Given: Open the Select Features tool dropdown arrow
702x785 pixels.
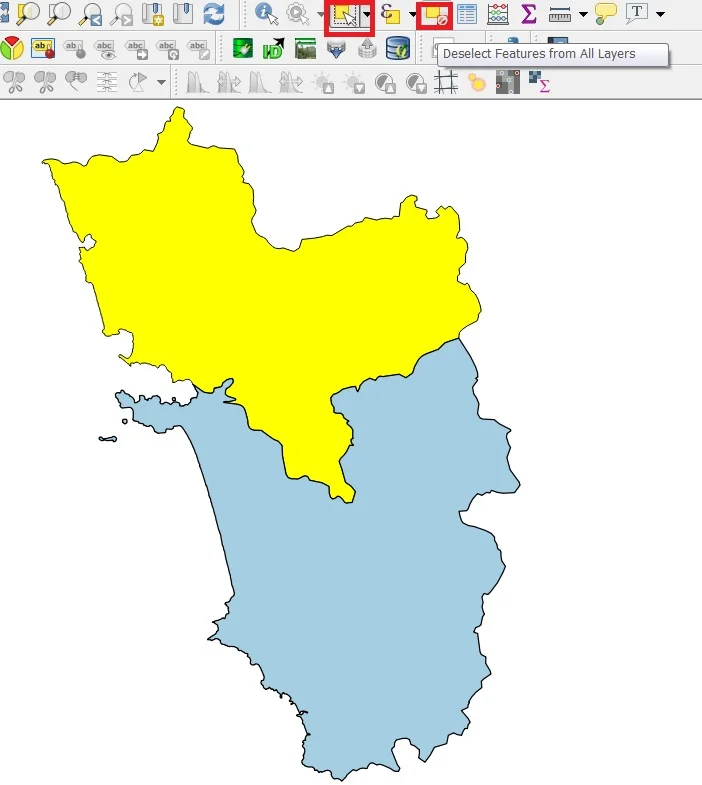Looking at the screenshot, I should (367, 15).
